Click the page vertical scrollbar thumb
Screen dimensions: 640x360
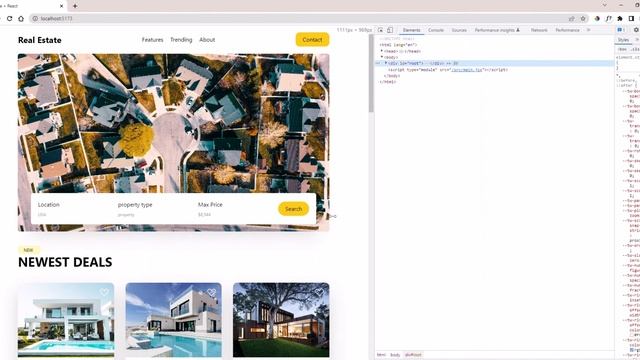tap(371, 73)
